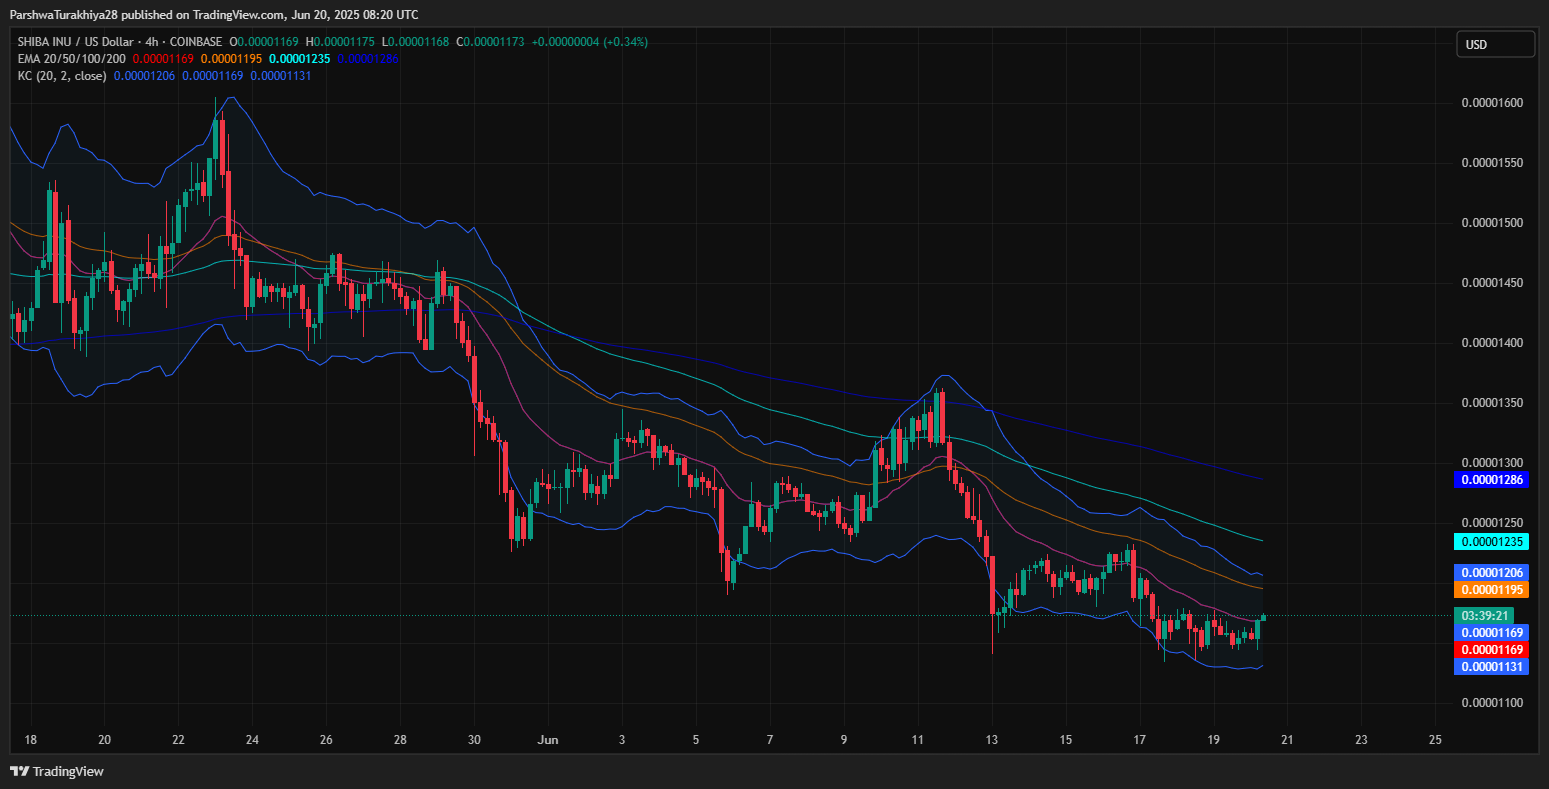This screenshot has width=1549, height=789.
Task: Open the USD currency selector
Action: coord(1494,44)
